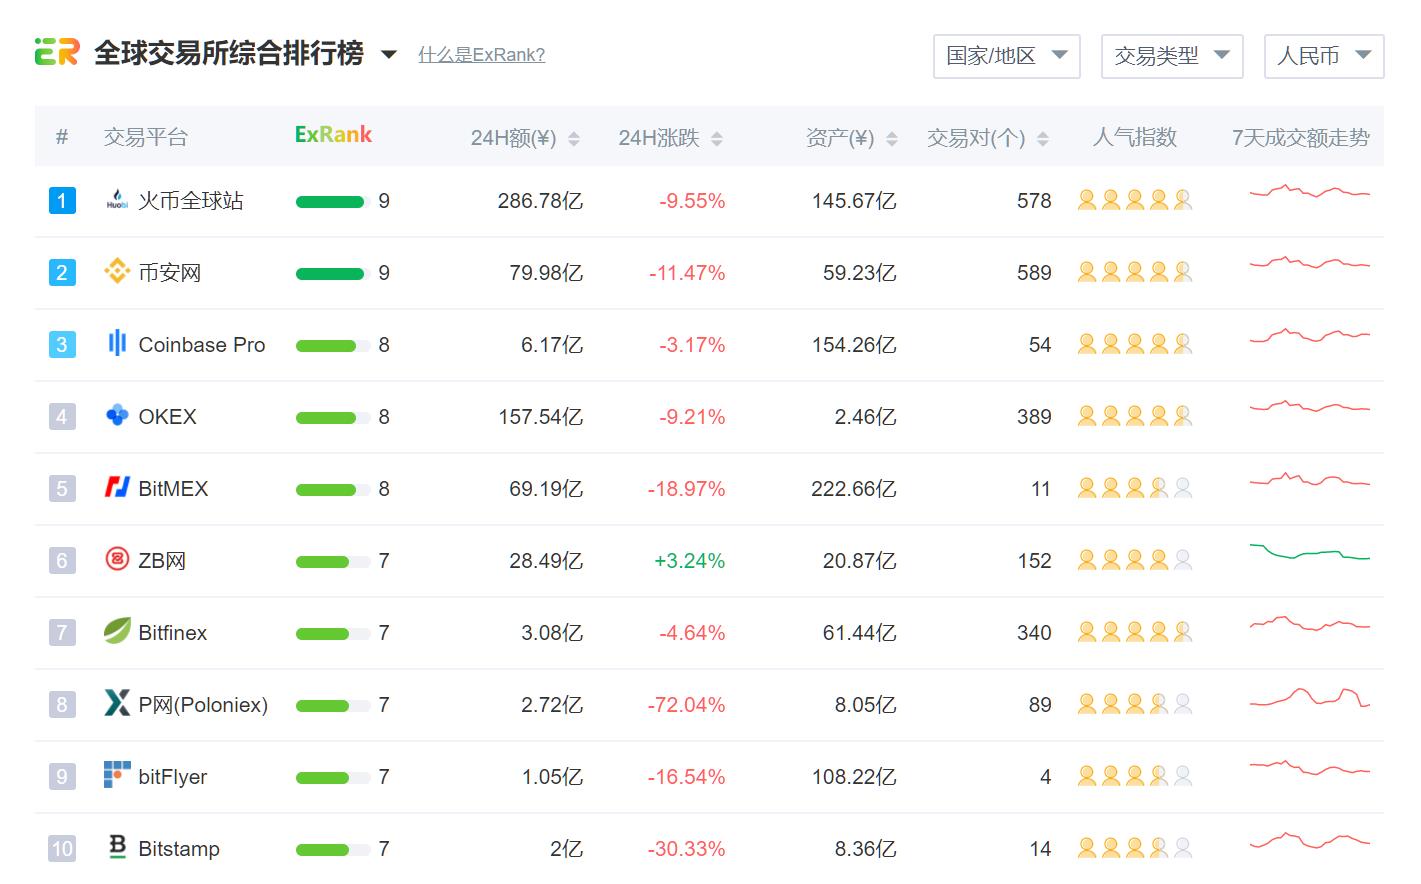The height and width of the screenshot is (884, 1421).
Task: Click the ExRank bar for 火币全球站
Action: [x=333, y=202]
